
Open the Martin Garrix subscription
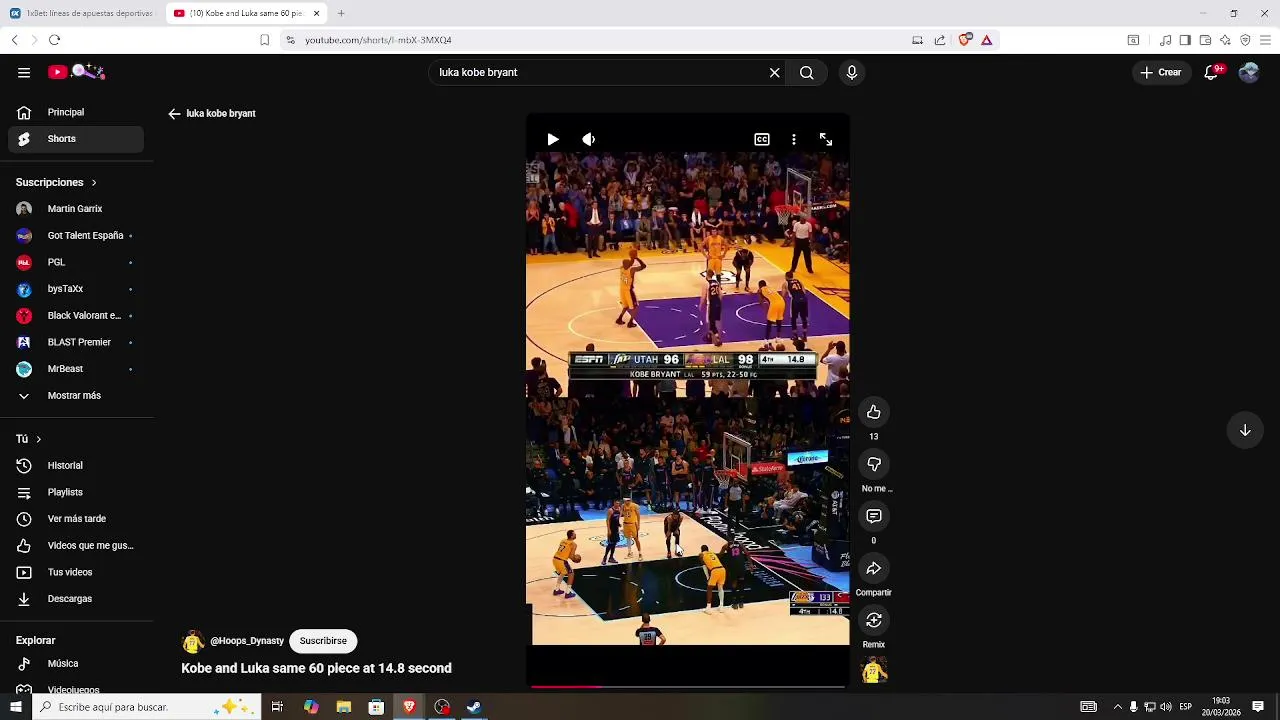pos(76,209)
